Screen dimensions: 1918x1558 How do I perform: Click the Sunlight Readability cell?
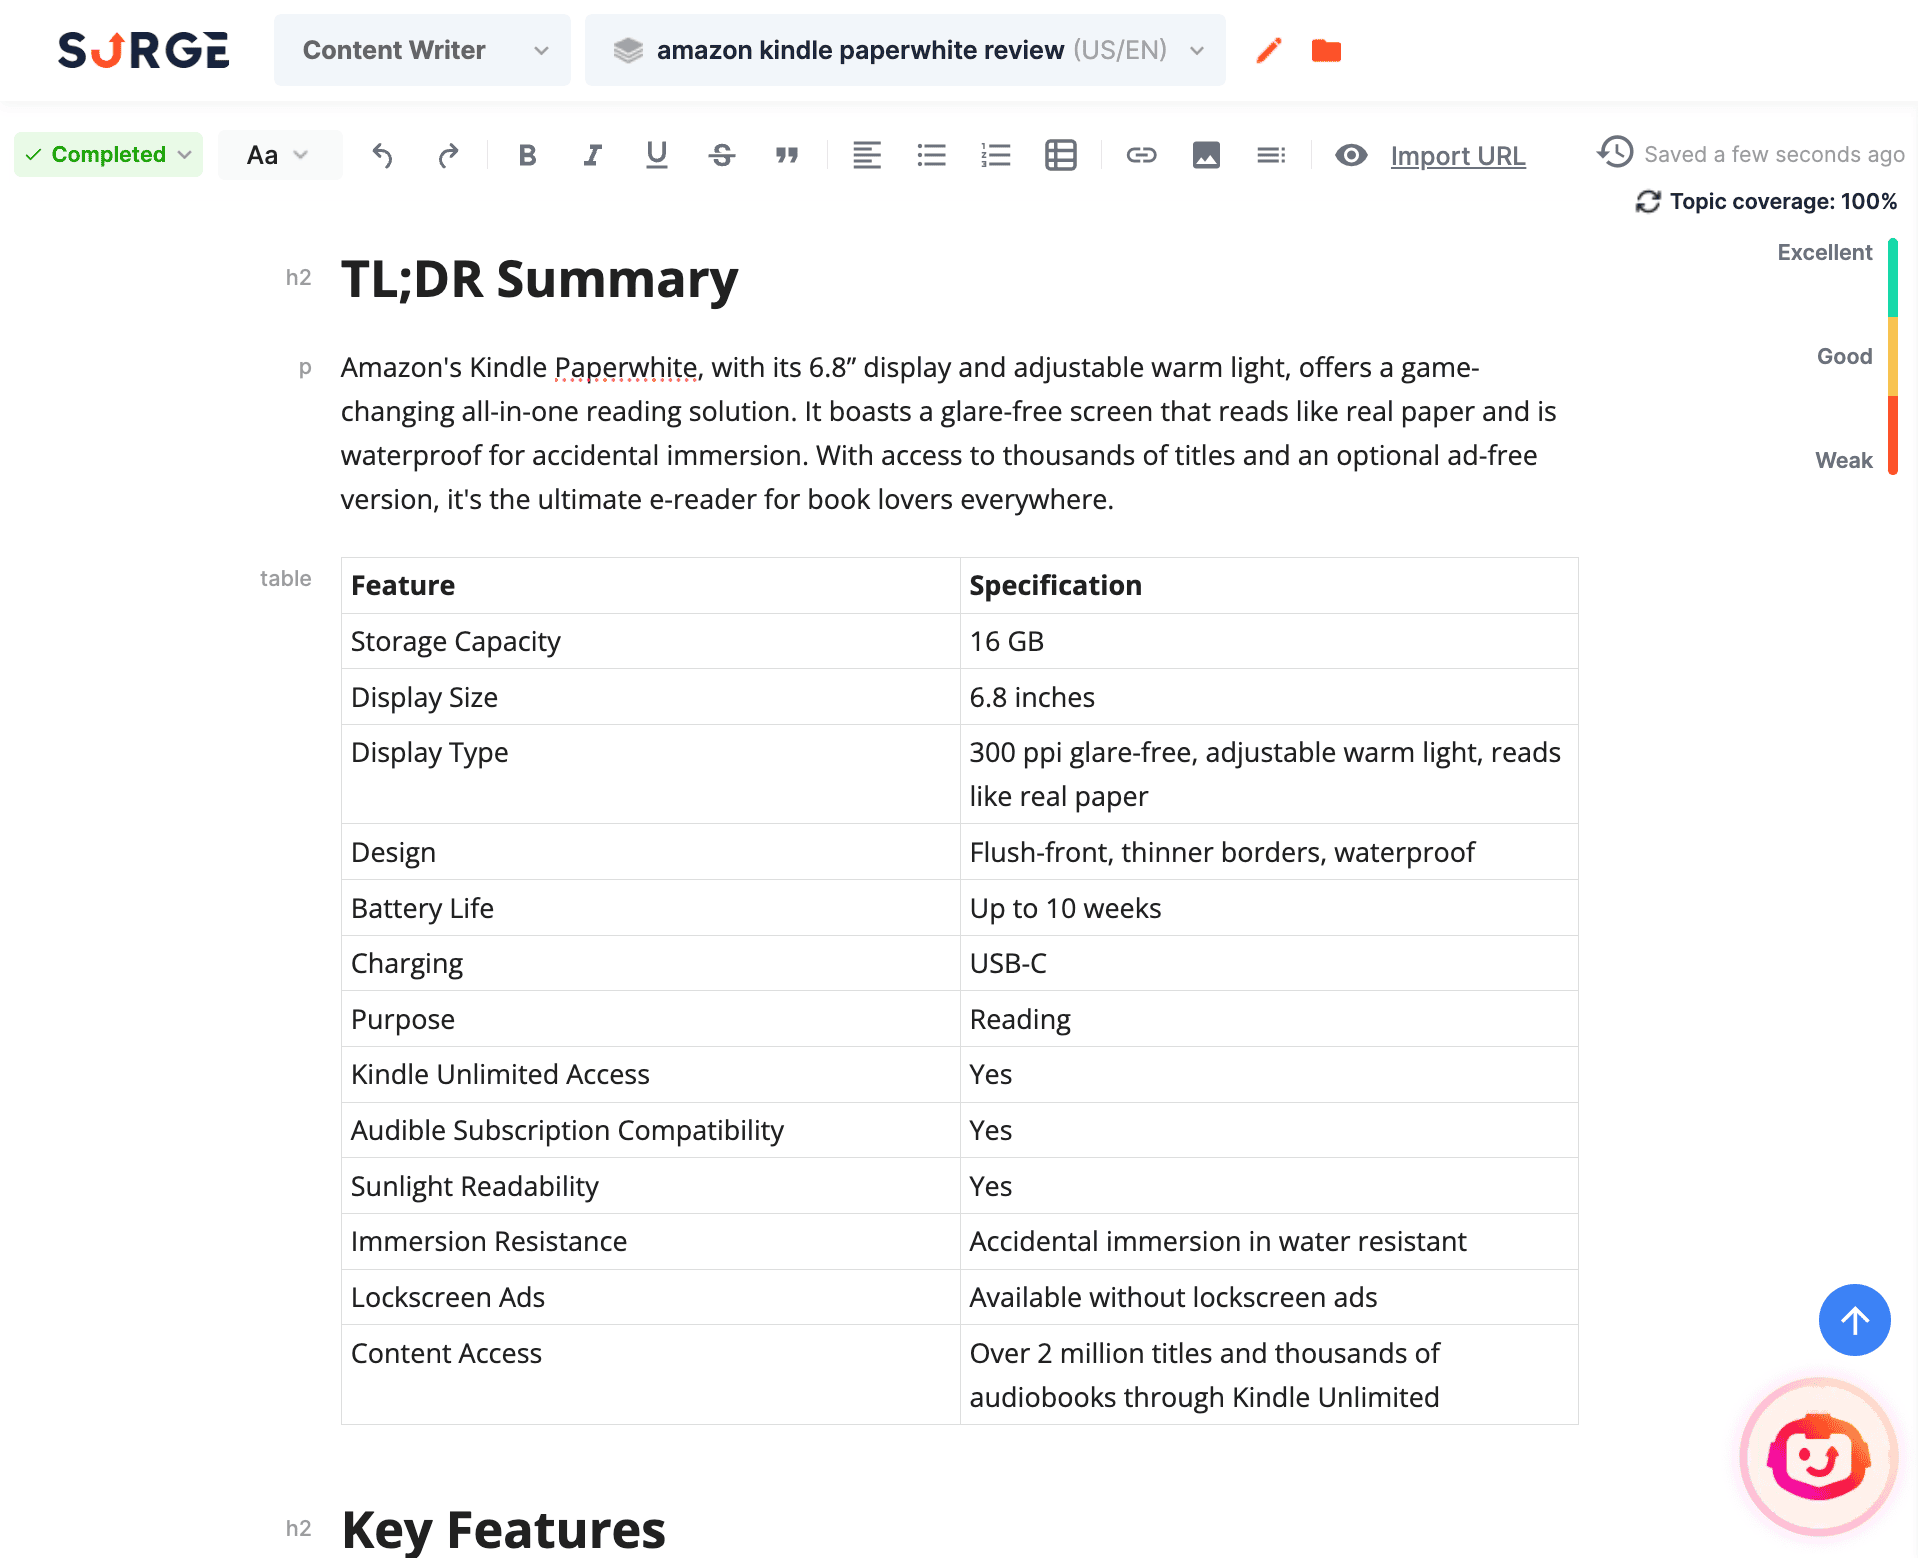[650, 1186]
